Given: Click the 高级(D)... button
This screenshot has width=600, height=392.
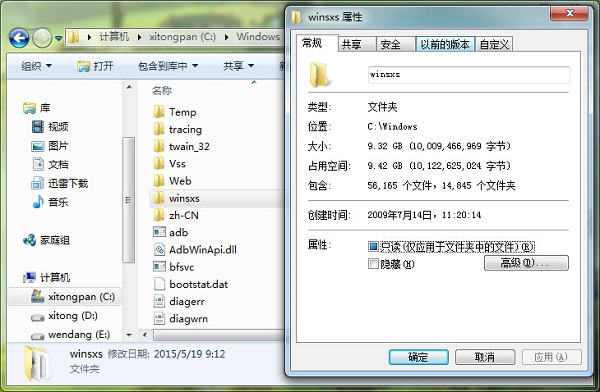Looking at the screenshot, I should click(526, 263).
